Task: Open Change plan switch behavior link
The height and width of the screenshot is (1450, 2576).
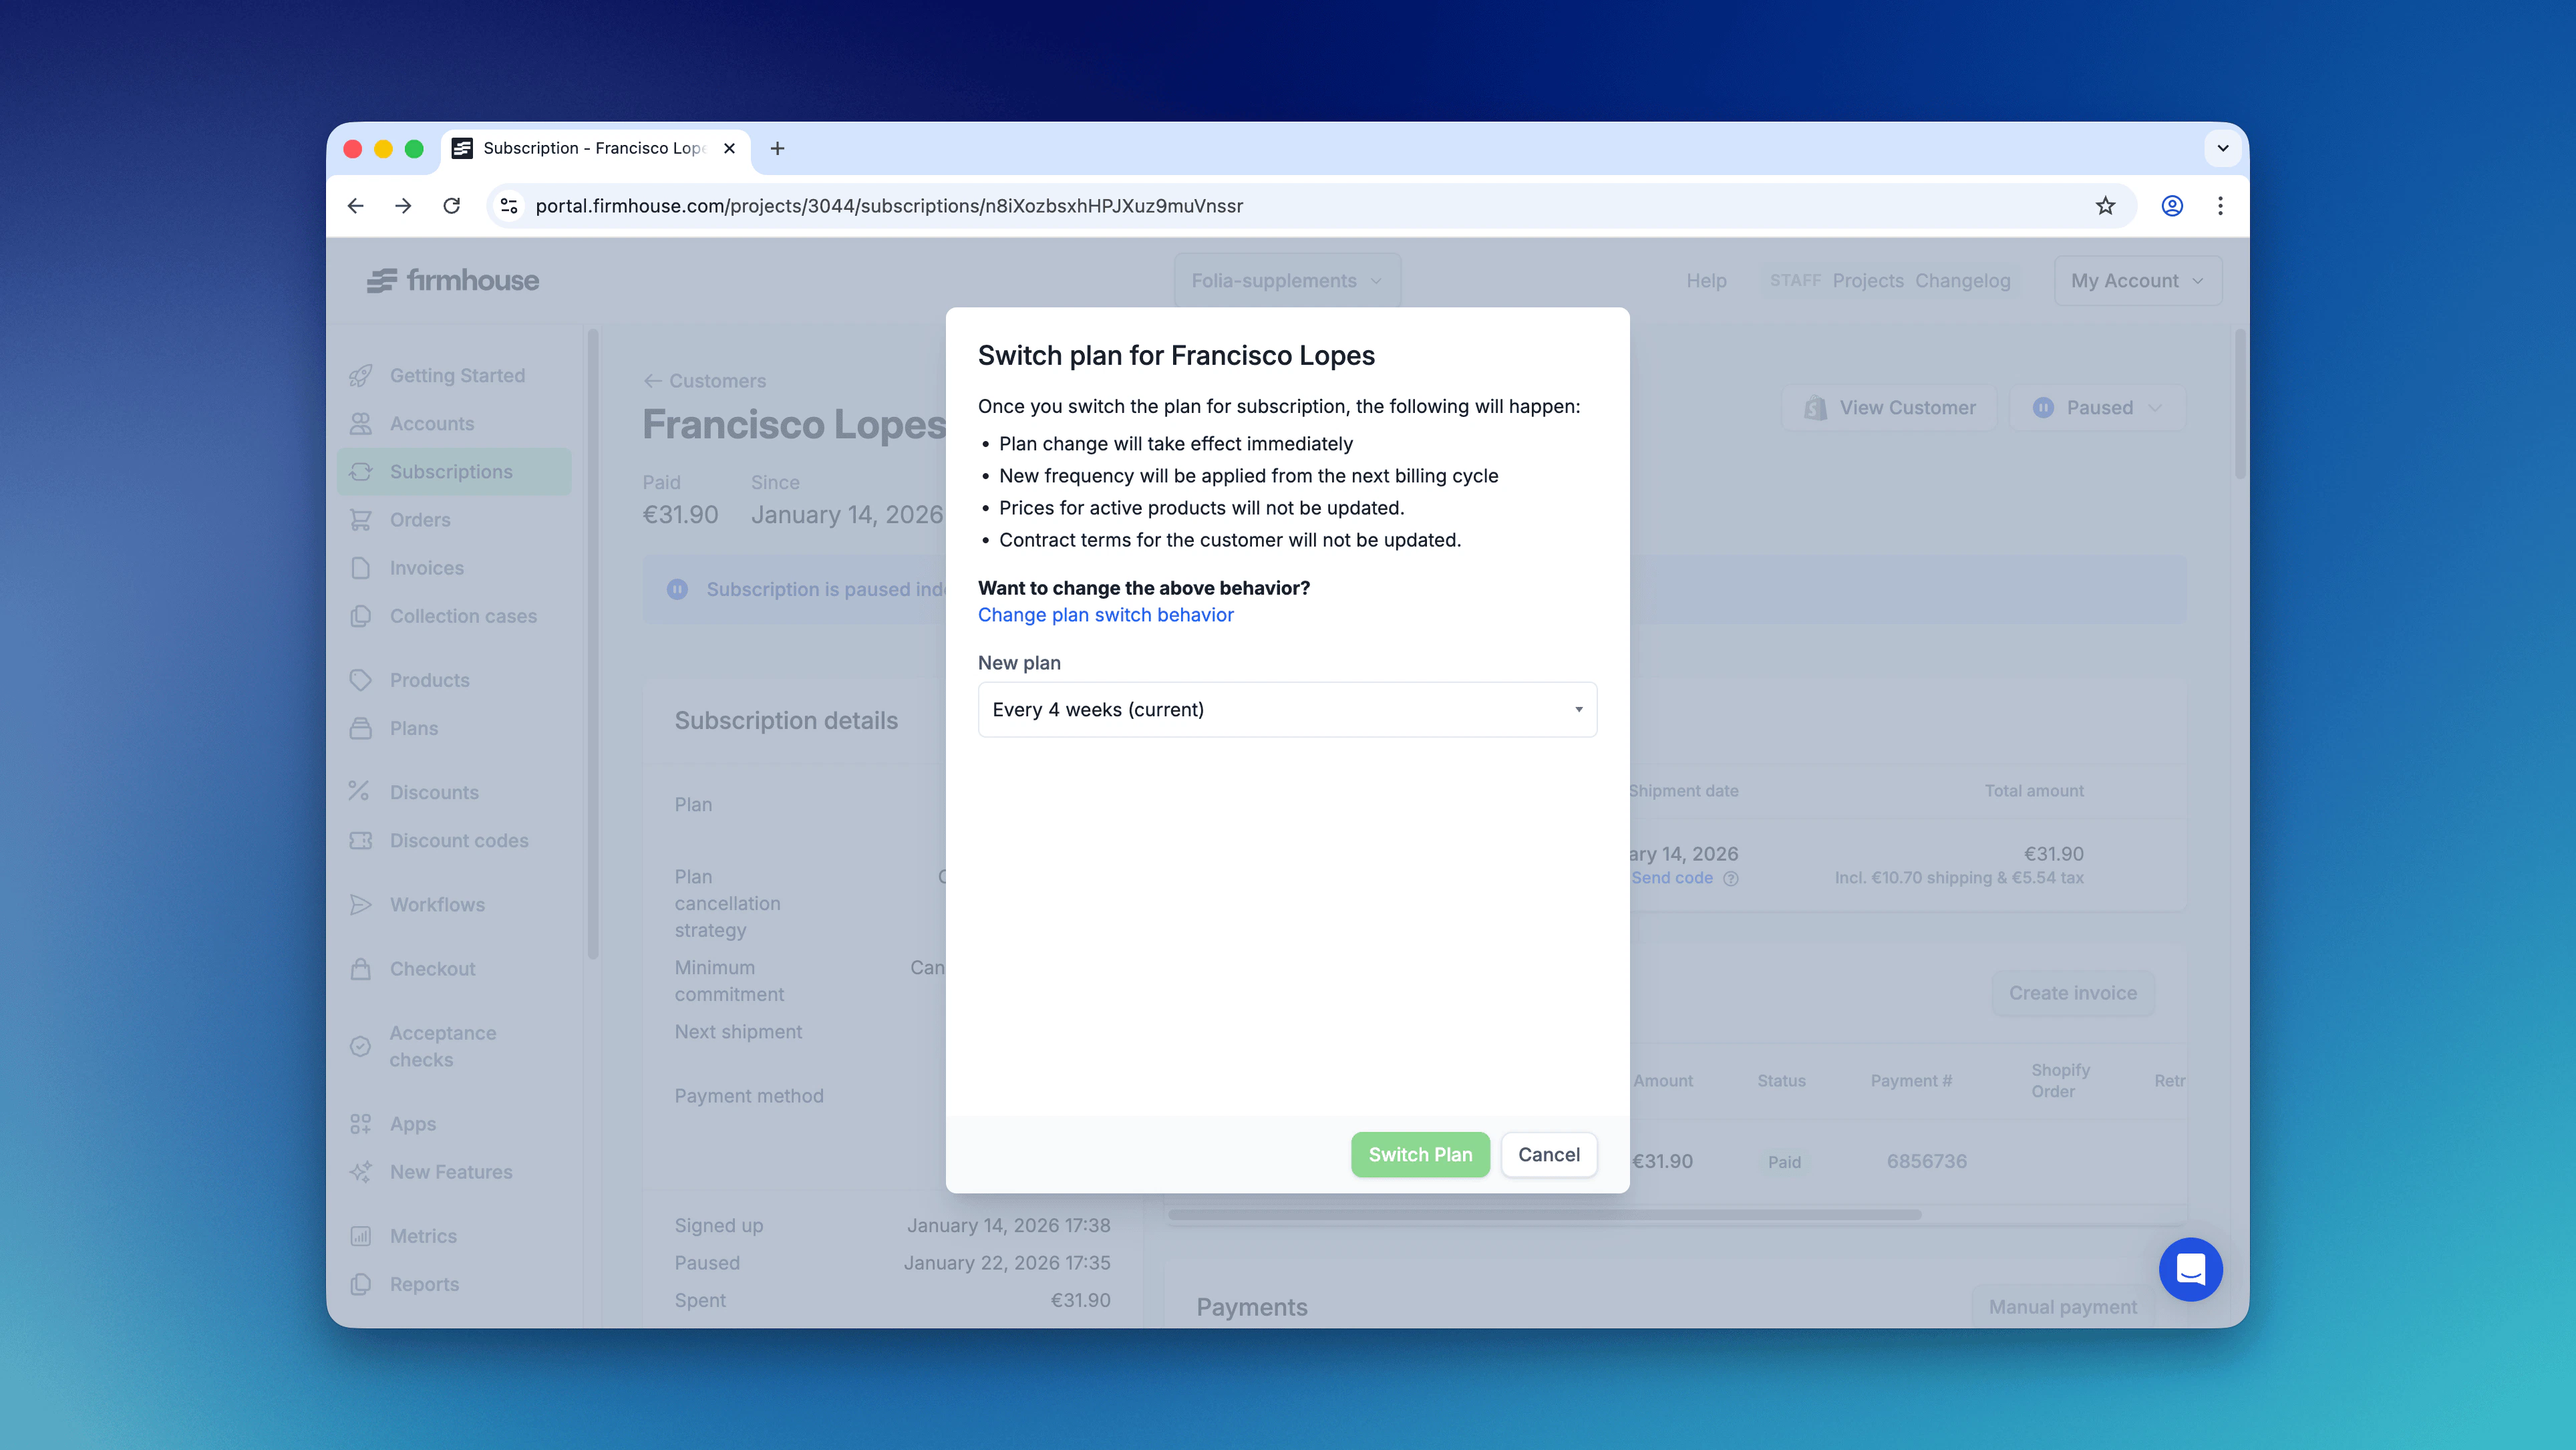Action: (1105, 615)
